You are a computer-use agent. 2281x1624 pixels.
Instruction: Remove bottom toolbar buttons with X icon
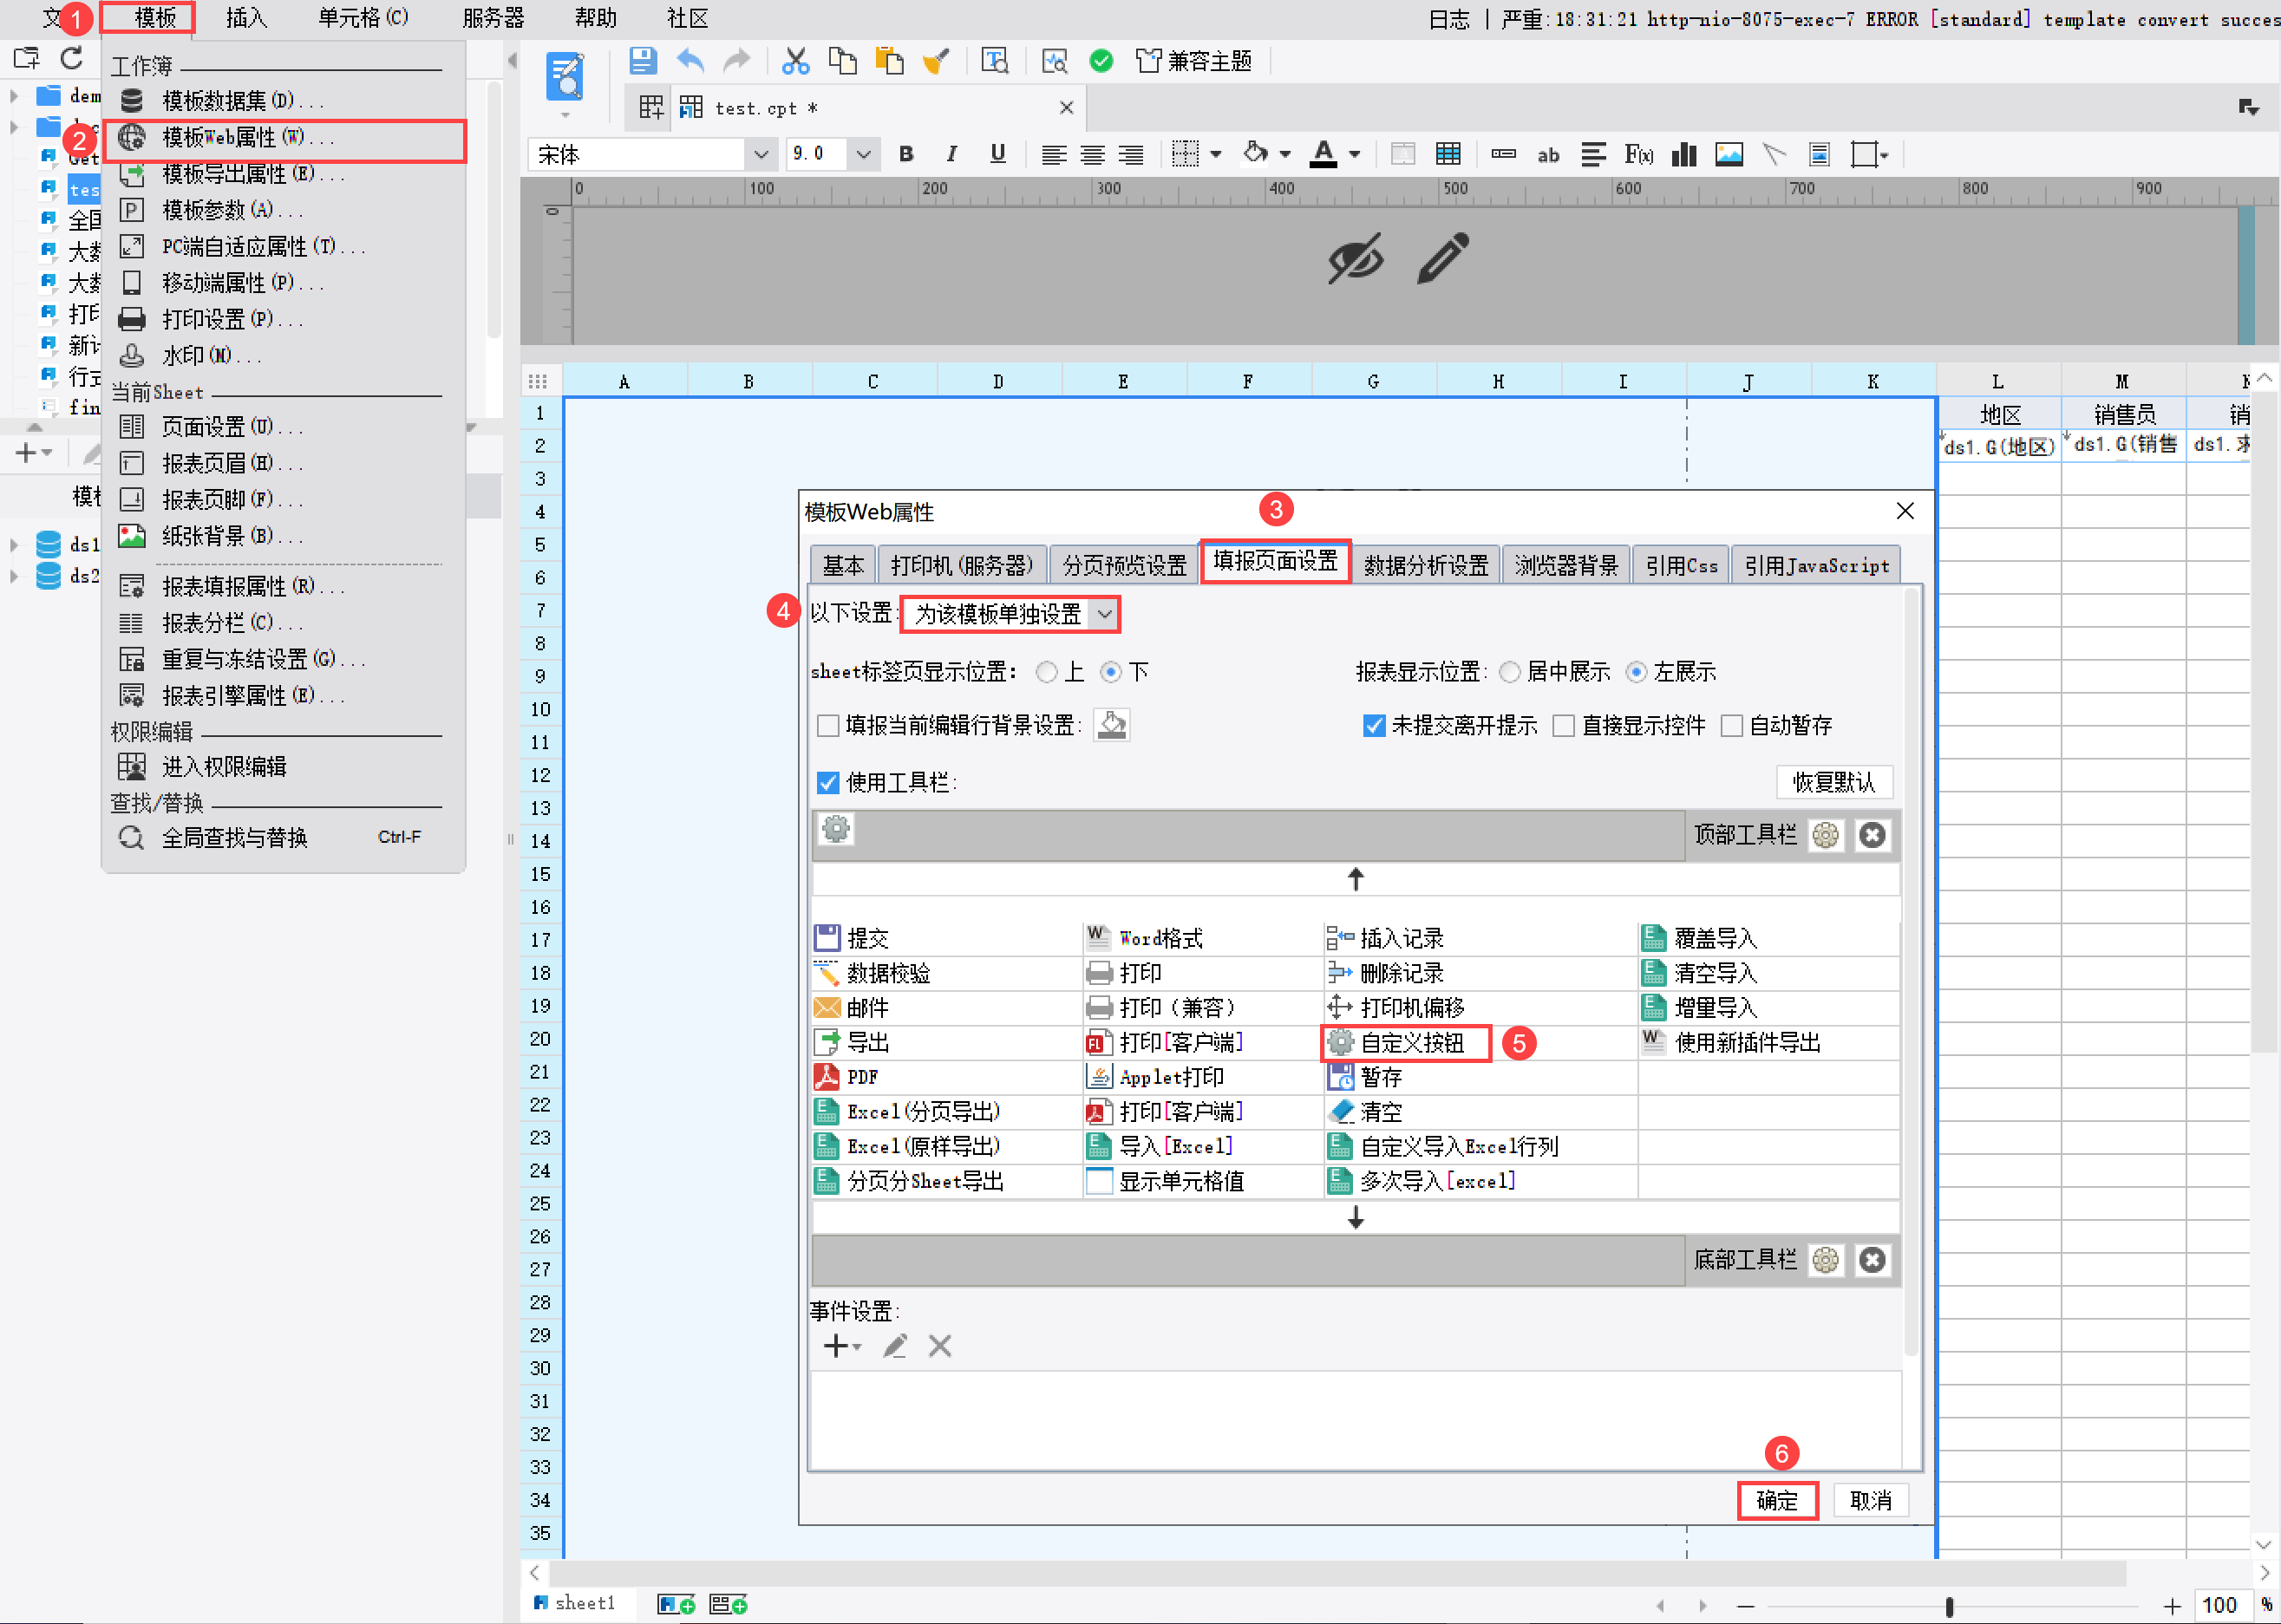coord(1872,1260)
